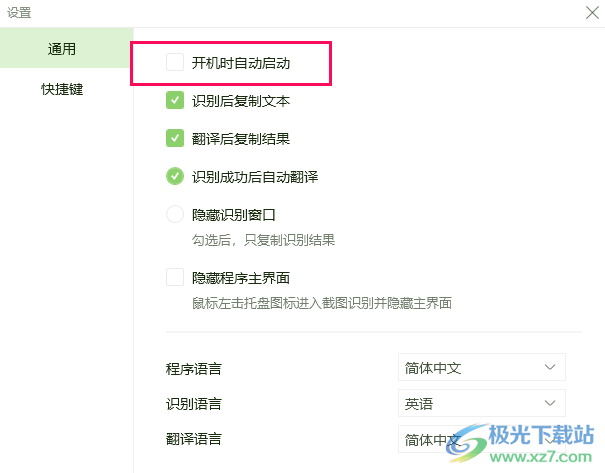Screen dimensions: 605x473
Task: Open the 识别语言 dropdown showing 英语
Action: (x=482, y=403)
